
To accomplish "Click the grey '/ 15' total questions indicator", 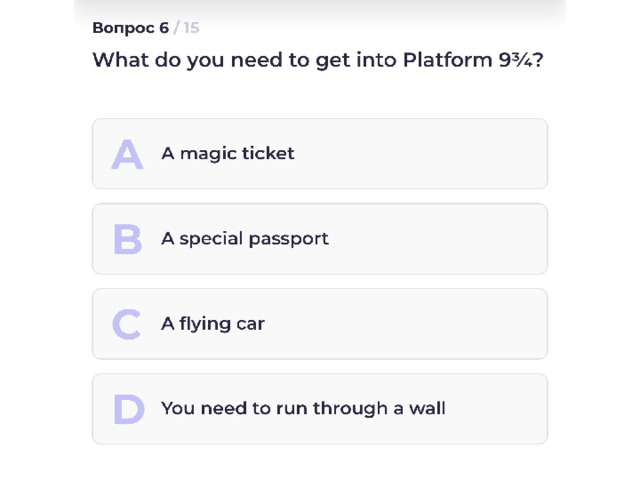I will pos(187,28).
